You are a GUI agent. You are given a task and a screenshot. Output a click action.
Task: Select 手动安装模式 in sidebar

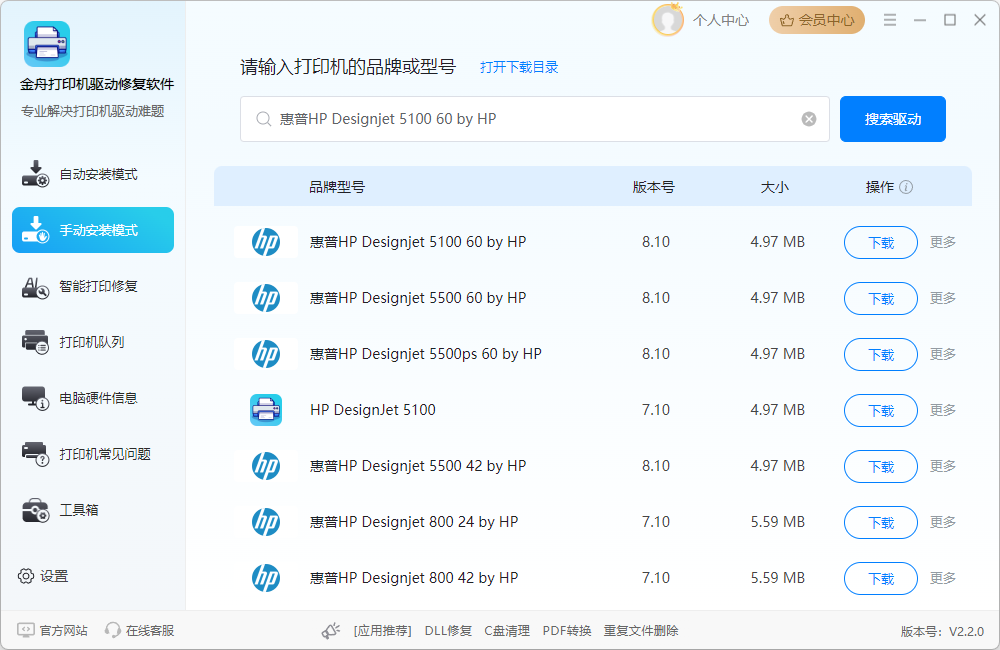(93, 230)
